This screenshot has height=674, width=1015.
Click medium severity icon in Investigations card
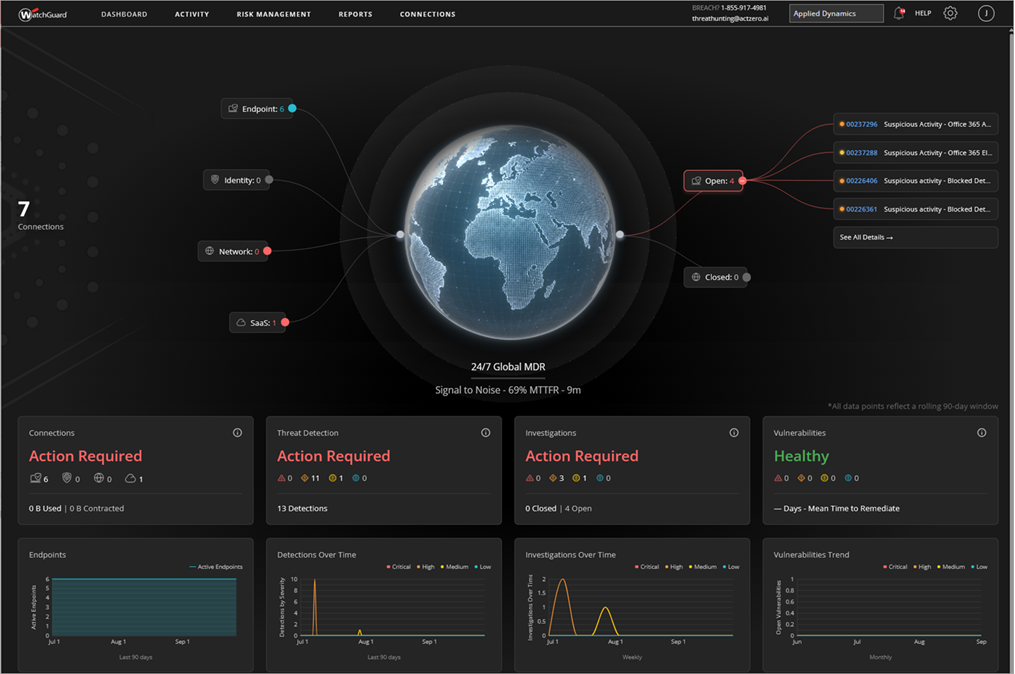pos(576,478)
